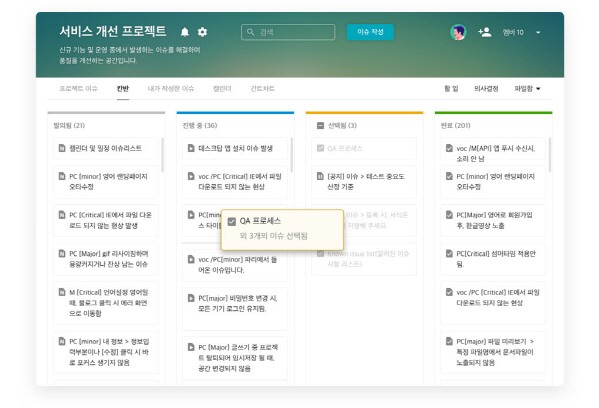Click the 멤버 10 label

(513, 32)
